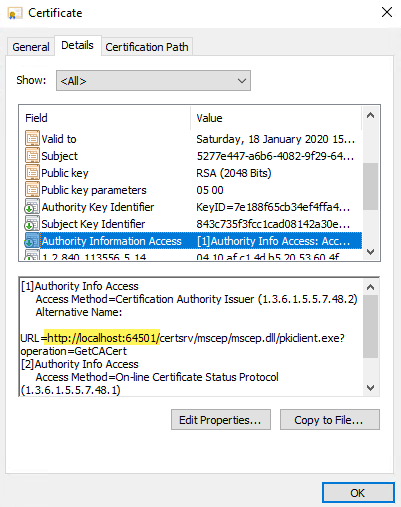Click the Edit Properties button

tap(221, 420)
